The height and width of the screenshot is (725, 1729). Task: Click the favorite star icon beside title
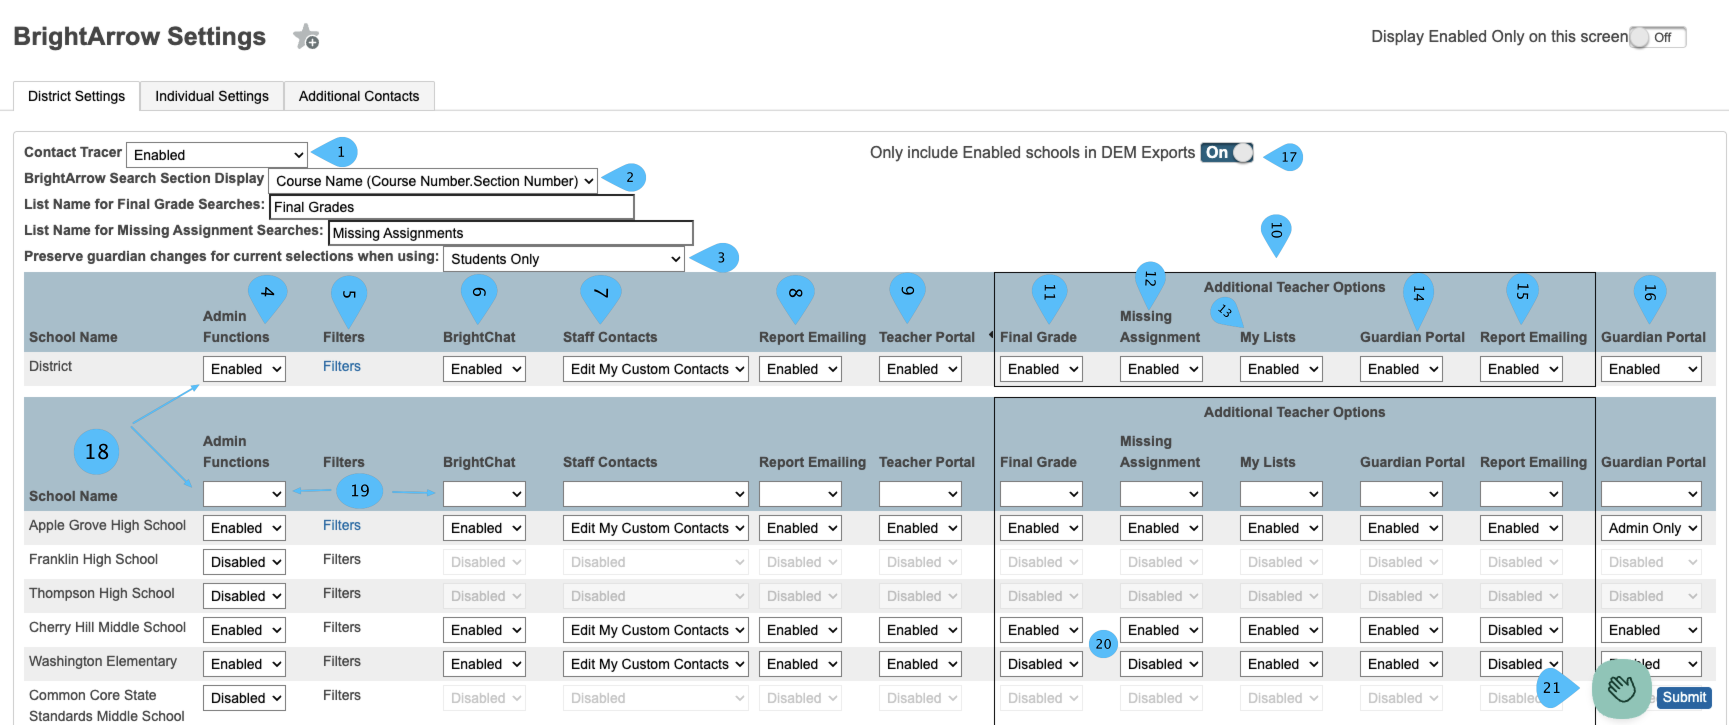coord(306,37)
